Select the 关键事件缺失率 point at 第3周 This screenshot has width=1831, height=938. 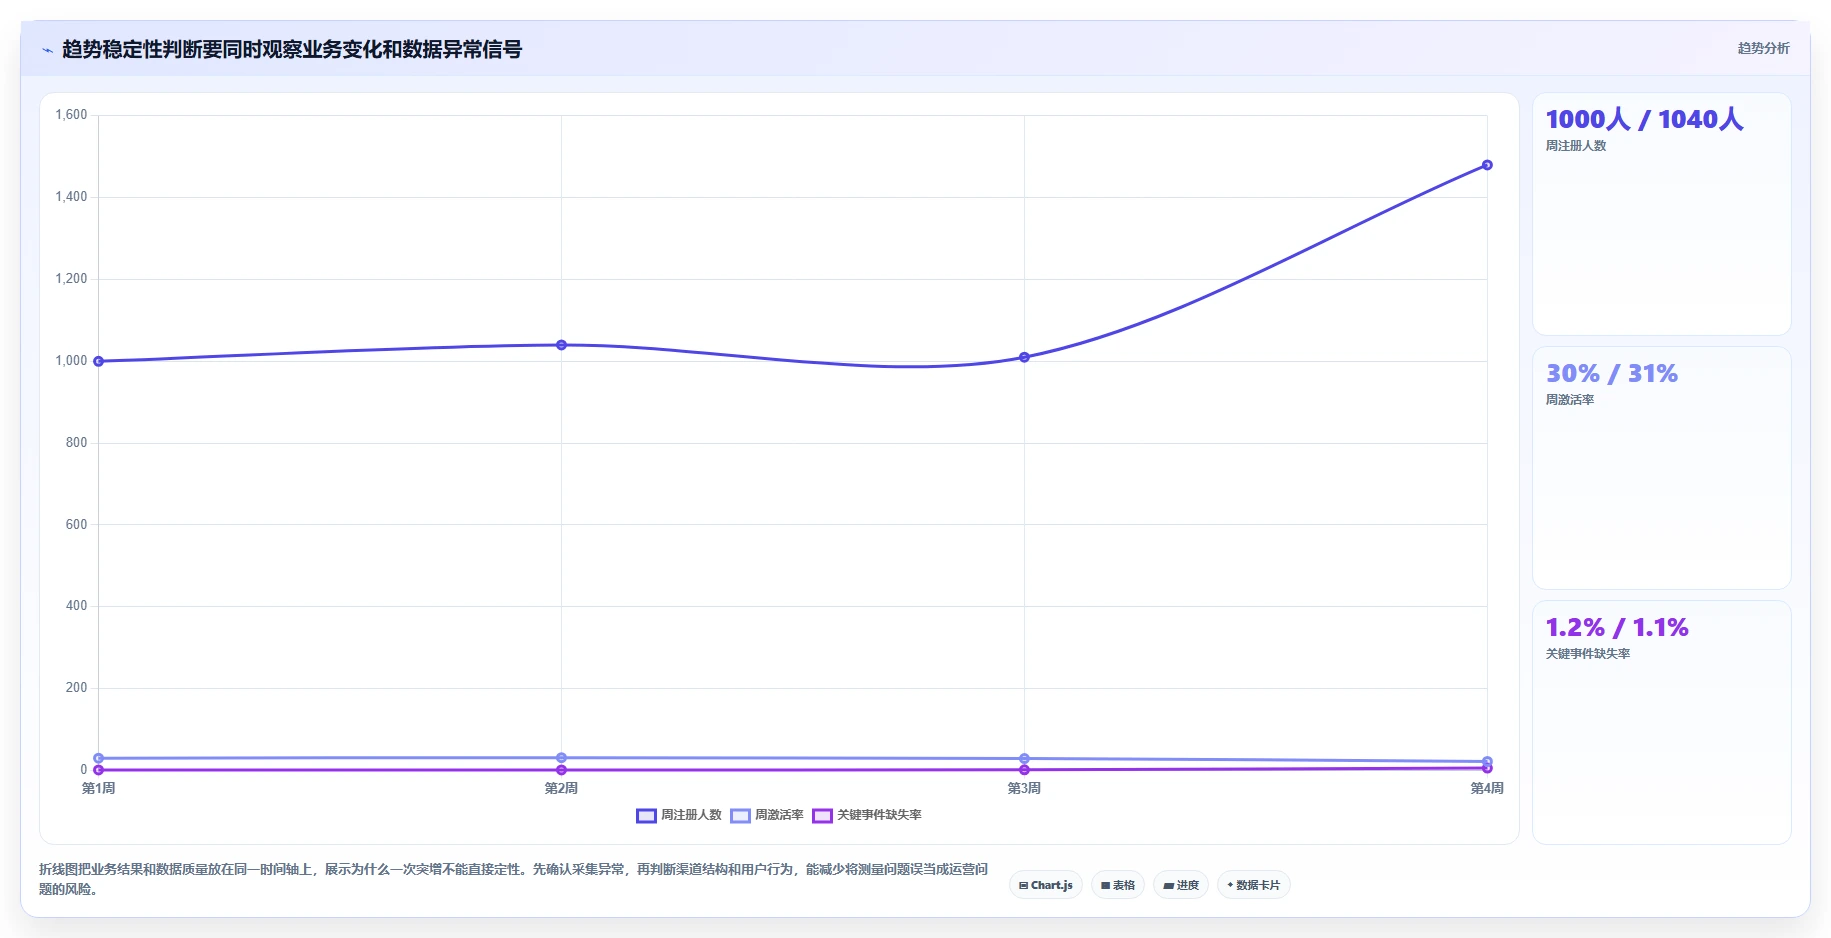1024,770
